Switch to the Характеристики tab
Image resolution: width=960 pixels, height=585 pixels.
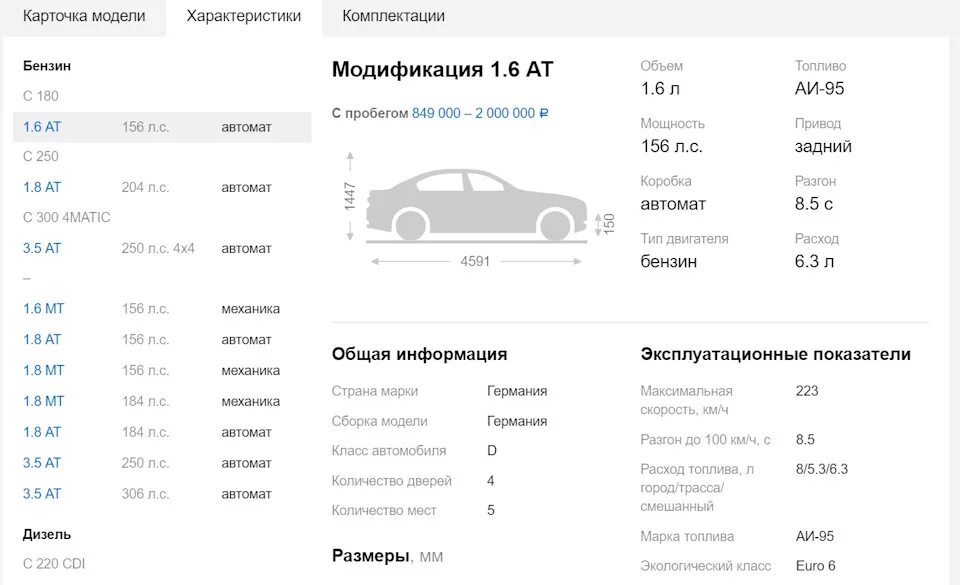coord(244,16)
